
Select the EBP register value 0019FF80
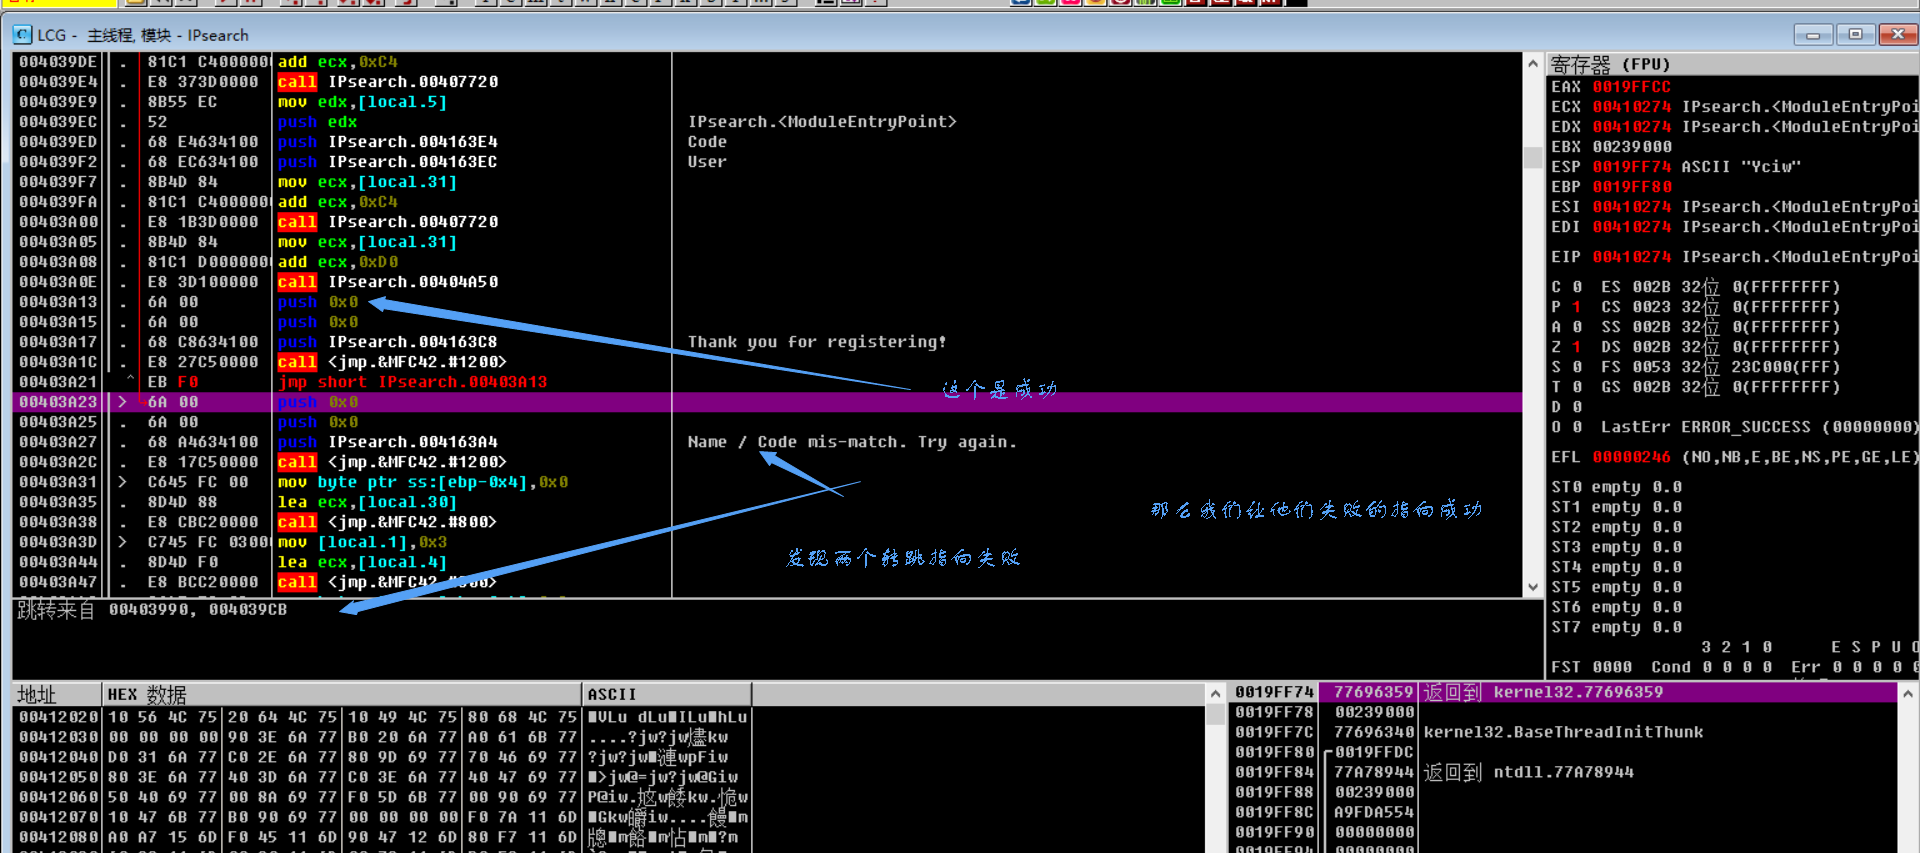[1631, 187]
